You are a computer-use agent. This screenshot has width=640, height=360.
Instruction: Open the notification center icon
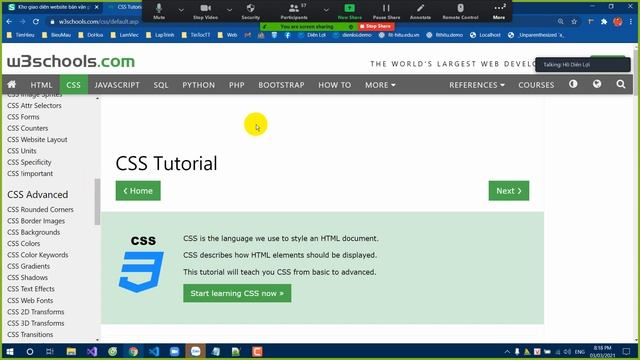[627, 351]
